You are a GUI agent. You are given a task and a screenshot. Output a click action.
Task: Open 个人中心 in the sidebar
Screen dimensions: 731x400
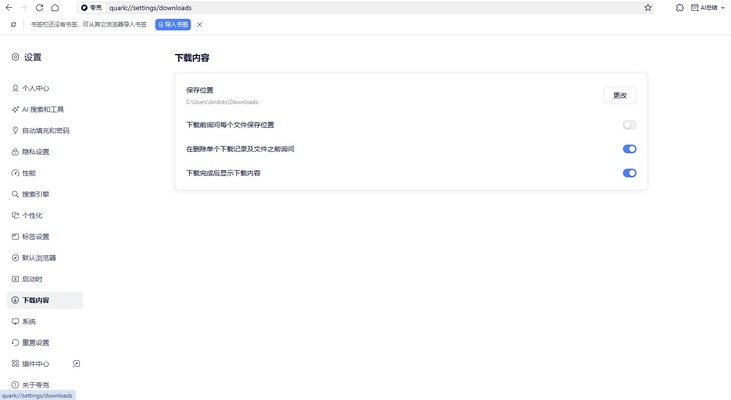pos(30,88)
